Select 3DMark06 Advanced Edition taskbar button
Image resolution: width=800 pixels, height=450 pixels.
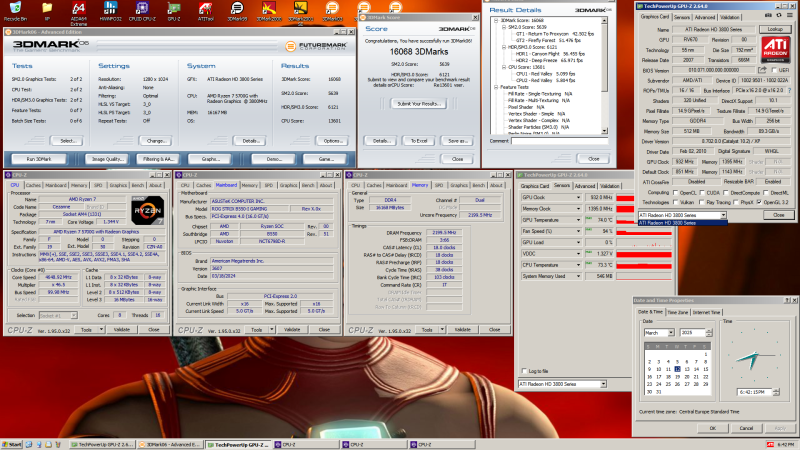pos(169,445)
